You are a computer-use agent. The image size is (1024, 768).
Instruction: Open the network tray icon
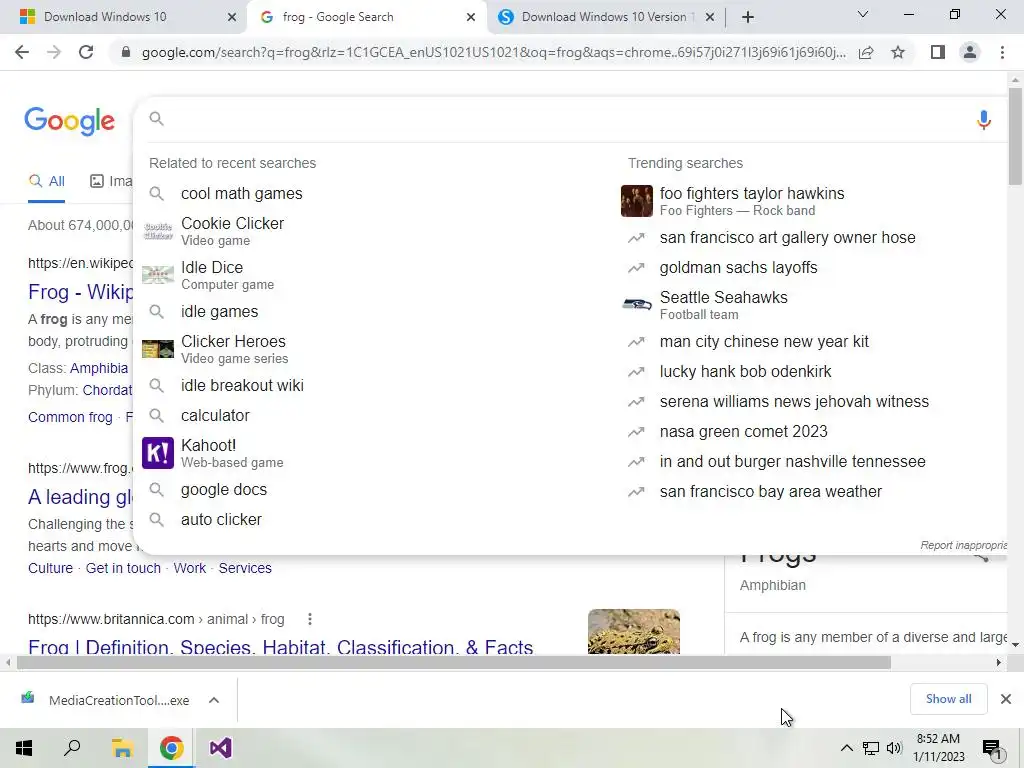click(x=871, y=748)
